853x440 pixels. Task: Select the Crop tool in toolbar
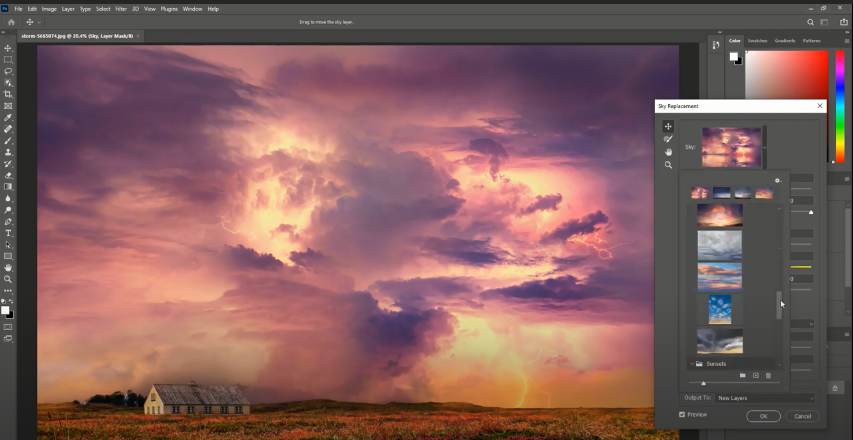(x=8, y=94)
